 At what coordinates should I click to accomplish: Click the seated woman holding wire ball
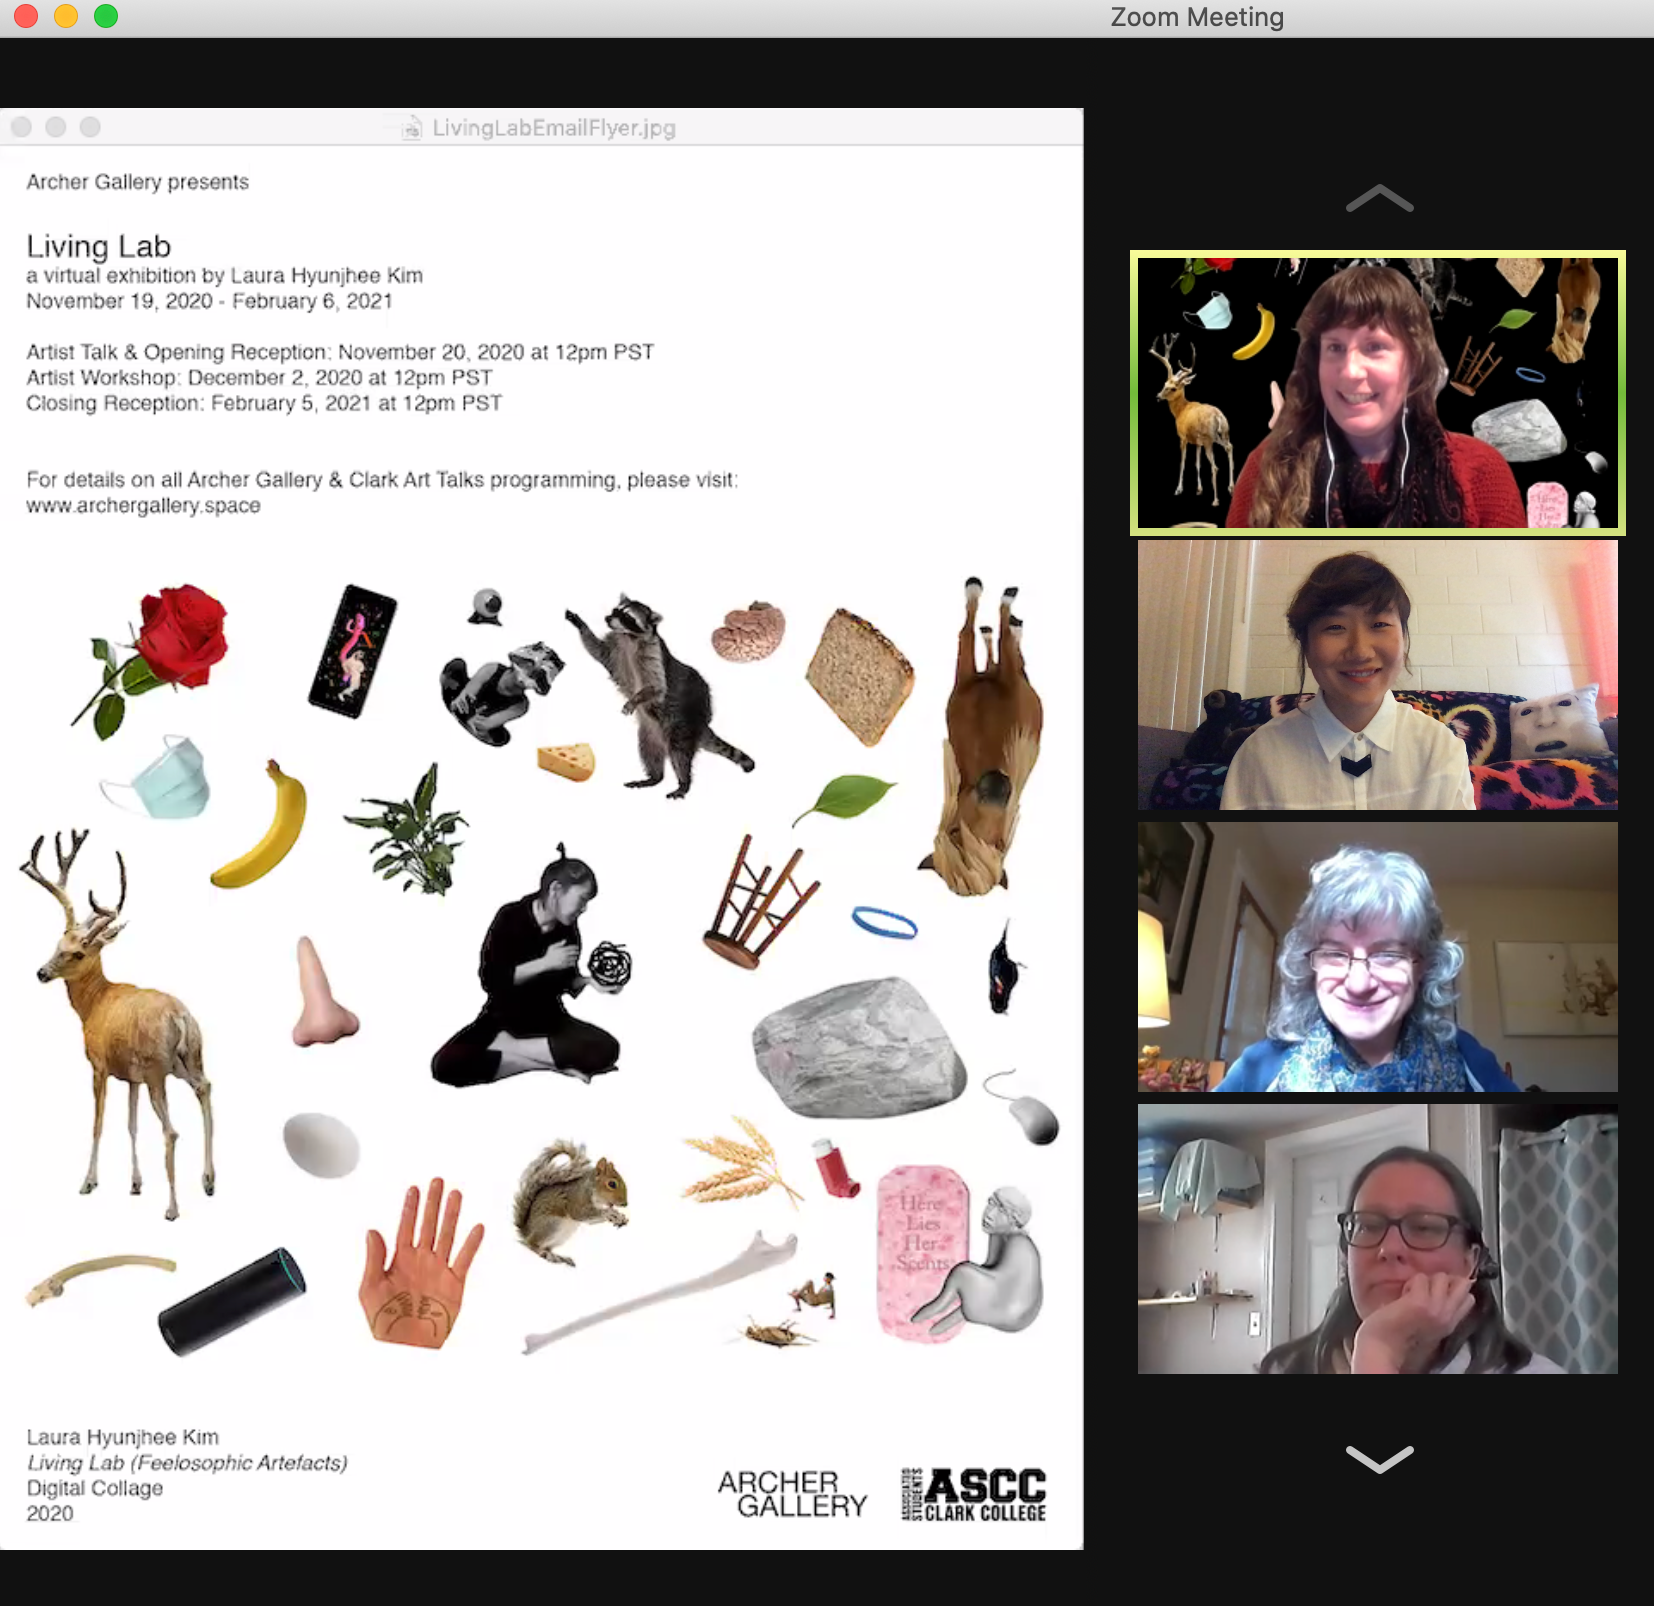coord(531,966)
